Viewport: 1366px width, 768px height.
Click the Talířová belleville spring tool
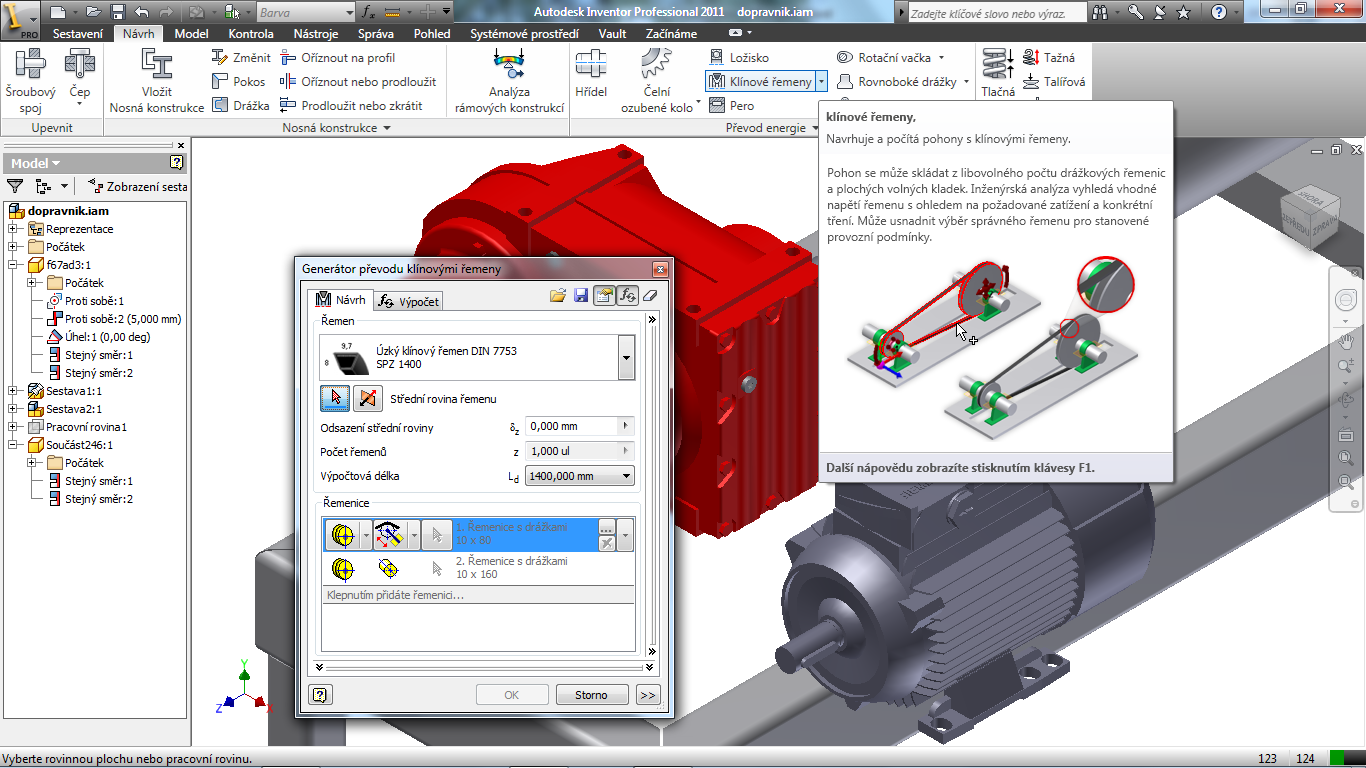(x=1053, y=82)
